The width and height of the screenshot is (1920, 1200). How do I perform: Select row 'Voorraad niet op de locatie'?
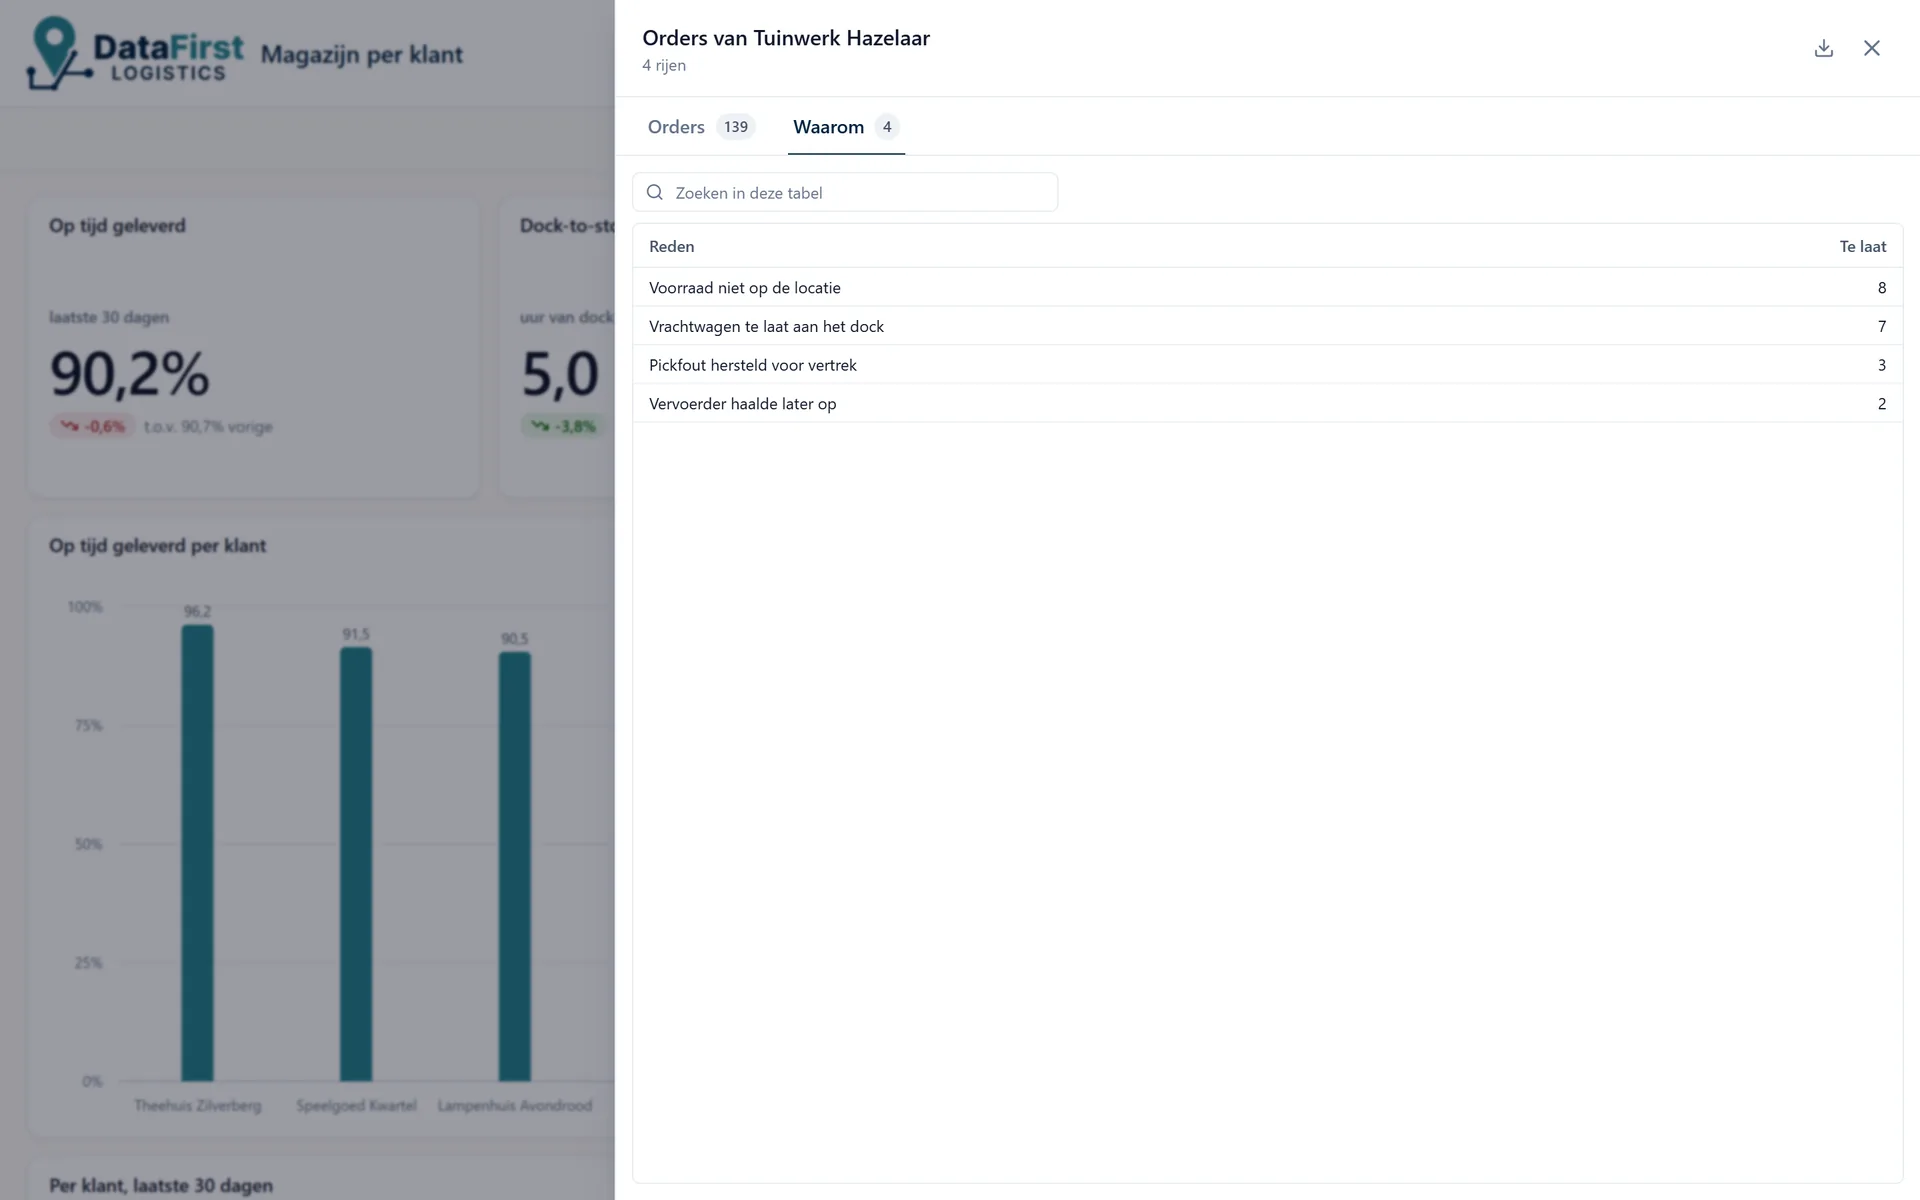point(1267,287)
